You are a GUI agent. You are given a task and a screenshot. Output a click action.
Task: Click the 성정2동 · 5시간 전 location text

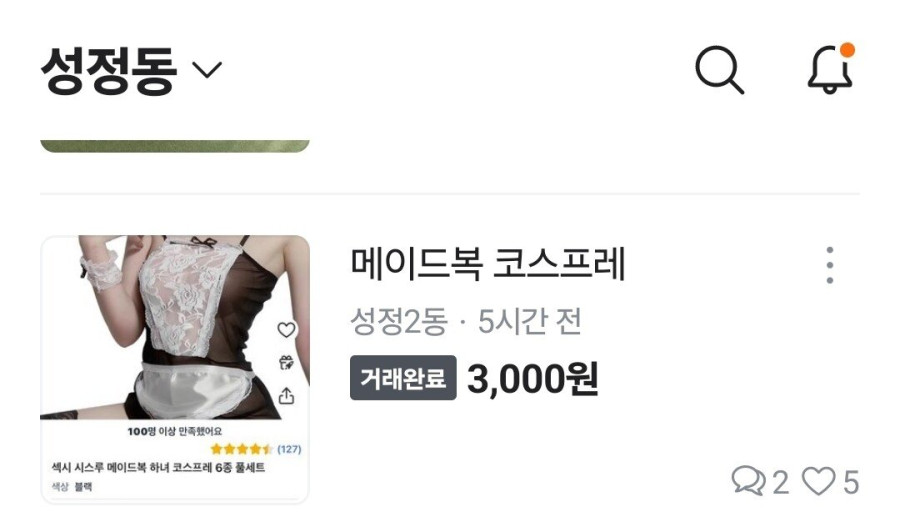point(466,321)
